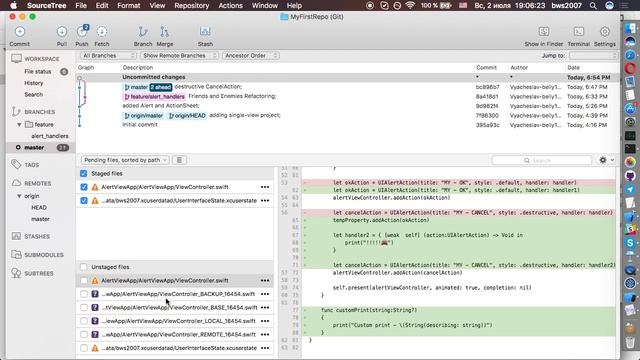
Task: Open Pending files sorted by path dropdown
Action: click(125, 160)
